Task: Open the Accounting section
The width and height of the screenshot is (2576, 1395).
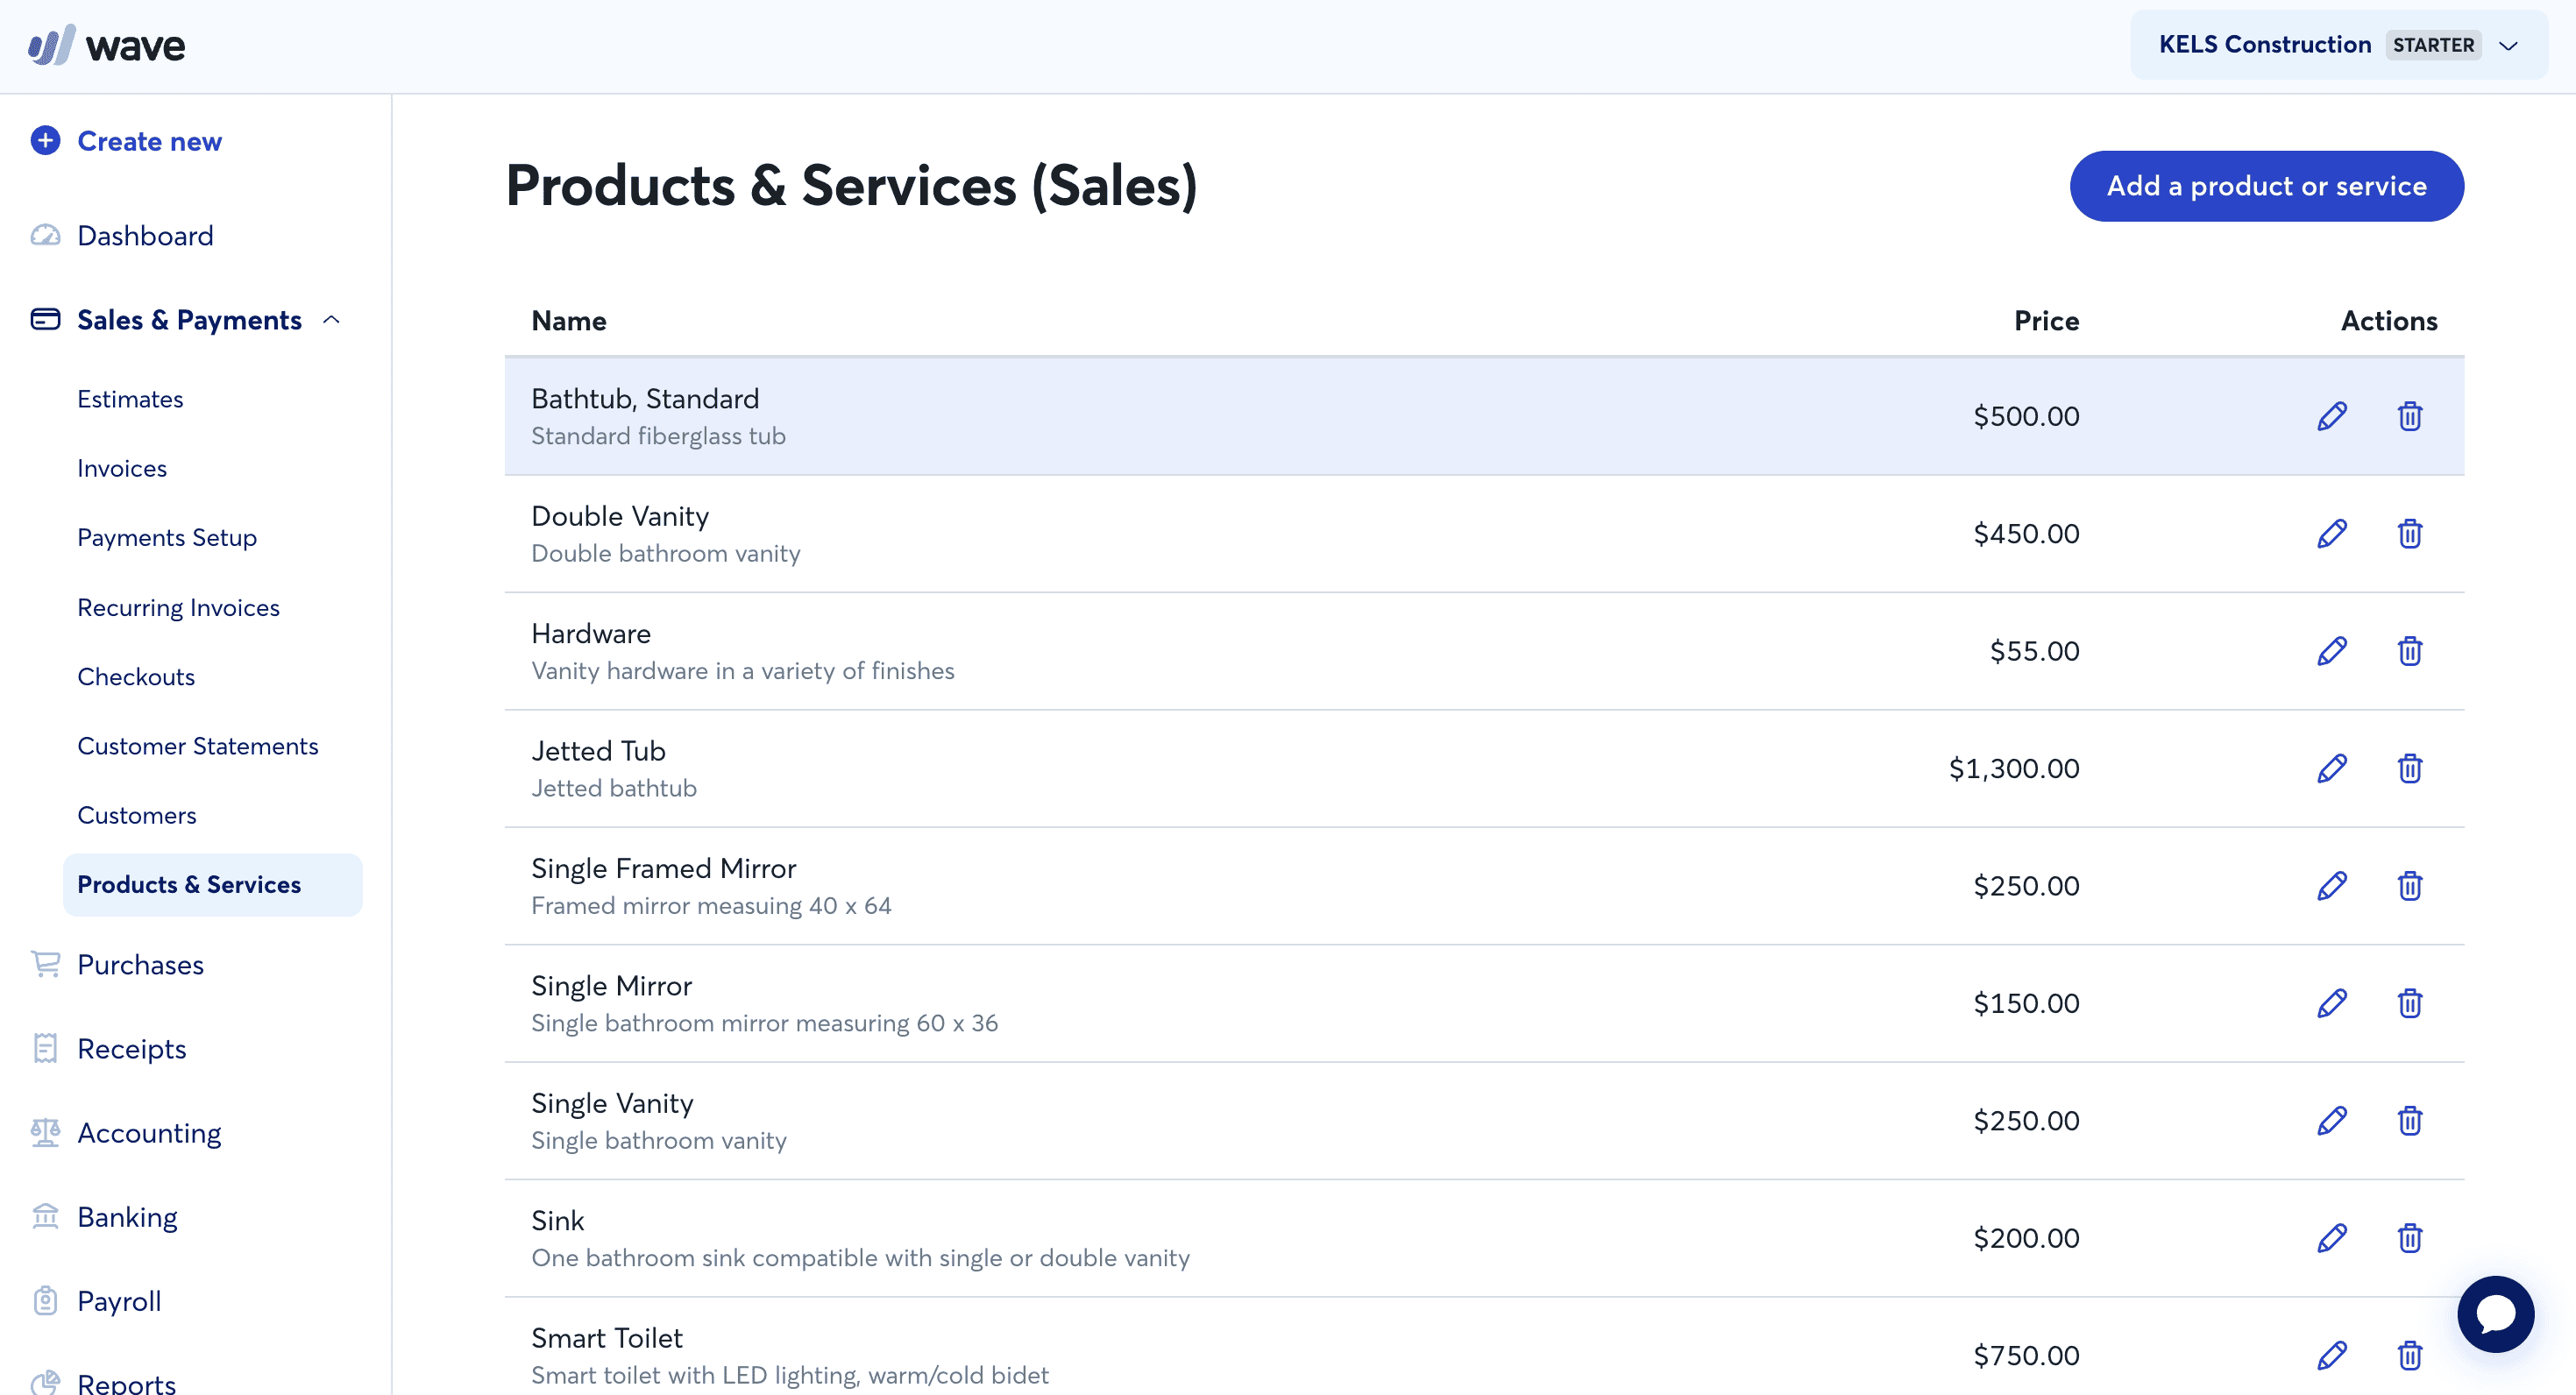Action: (149, 1133)
